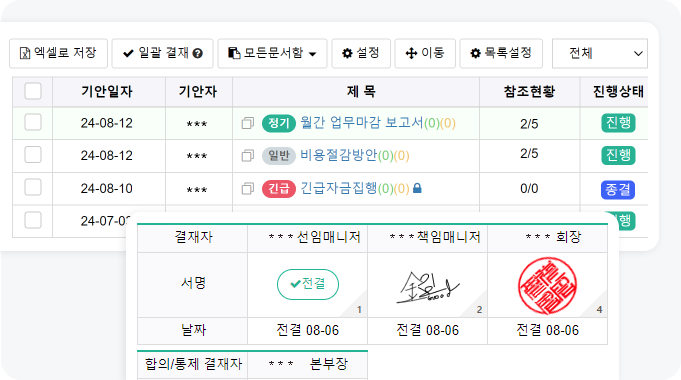
Task: Check the first 24-08-12 row checkbox
Action: click(33, 122)
